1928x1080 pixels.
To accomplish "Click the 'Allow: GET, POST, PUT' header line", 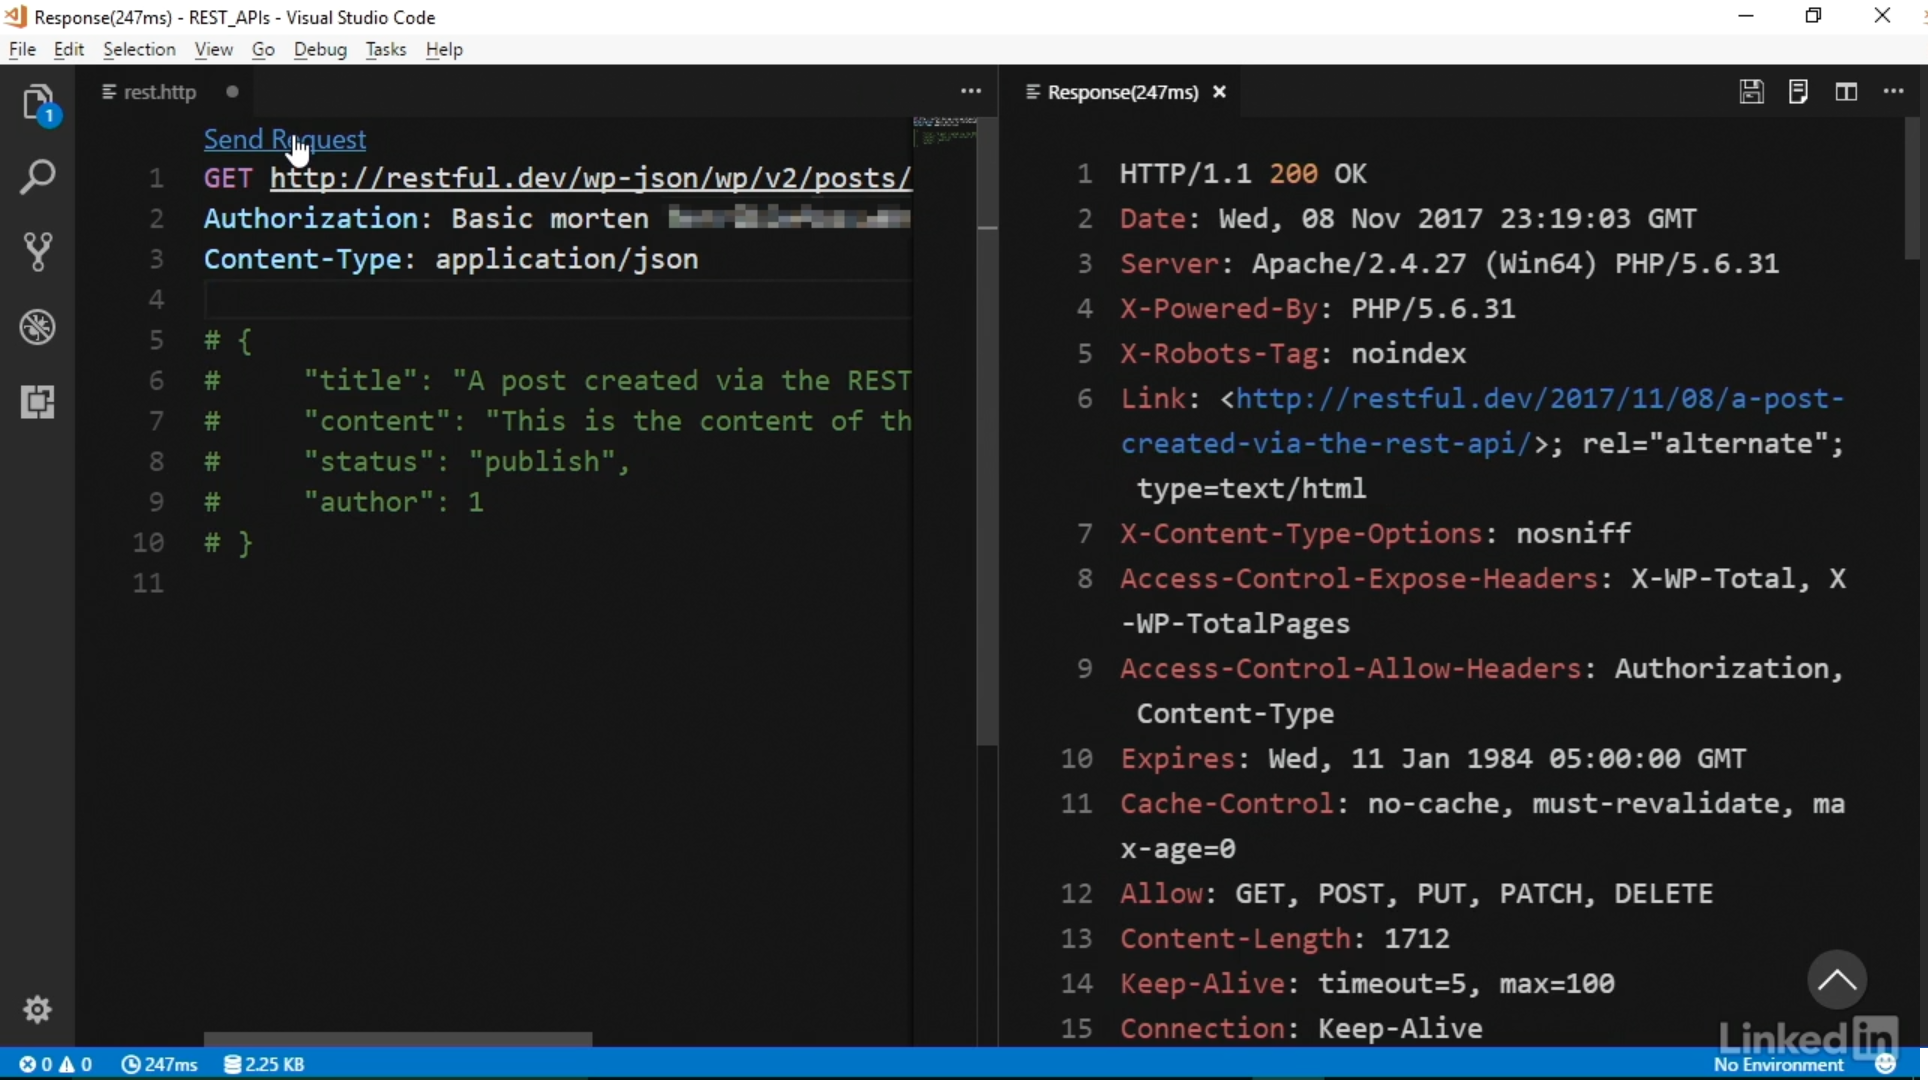I will 1416,894.
